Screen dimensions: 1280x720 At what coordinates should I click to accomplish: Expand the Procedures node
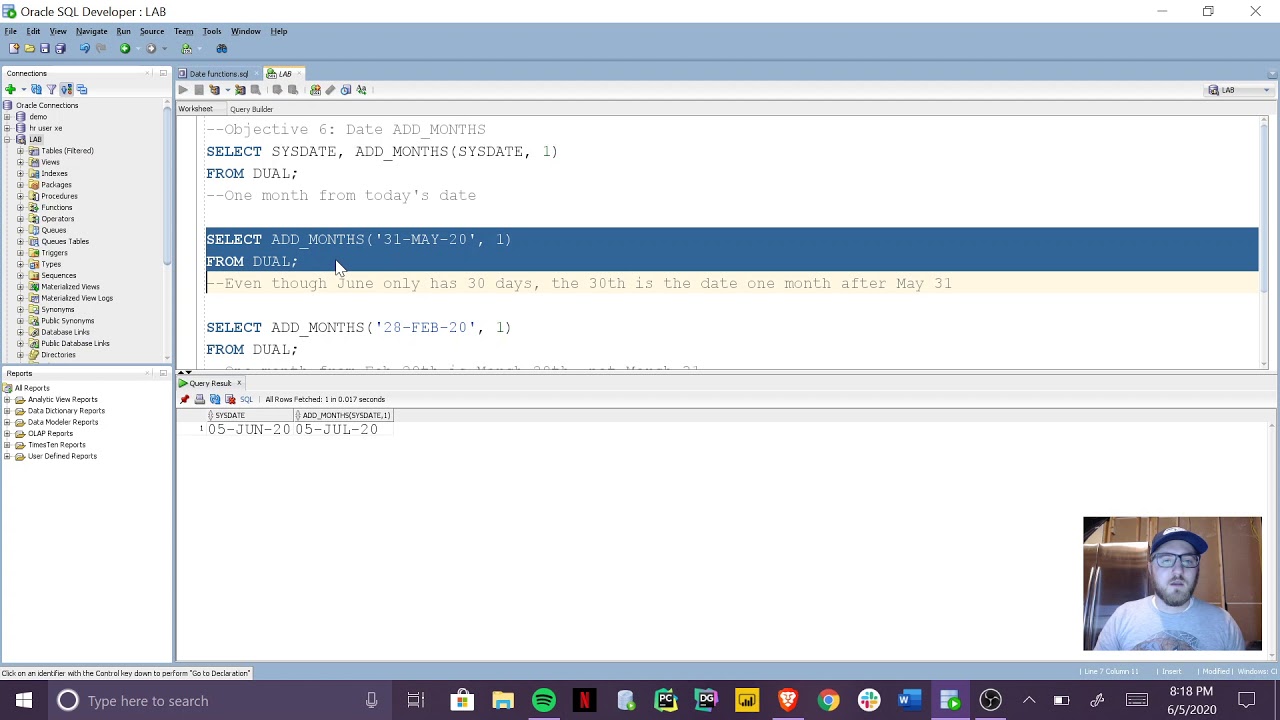pos(20,196)
